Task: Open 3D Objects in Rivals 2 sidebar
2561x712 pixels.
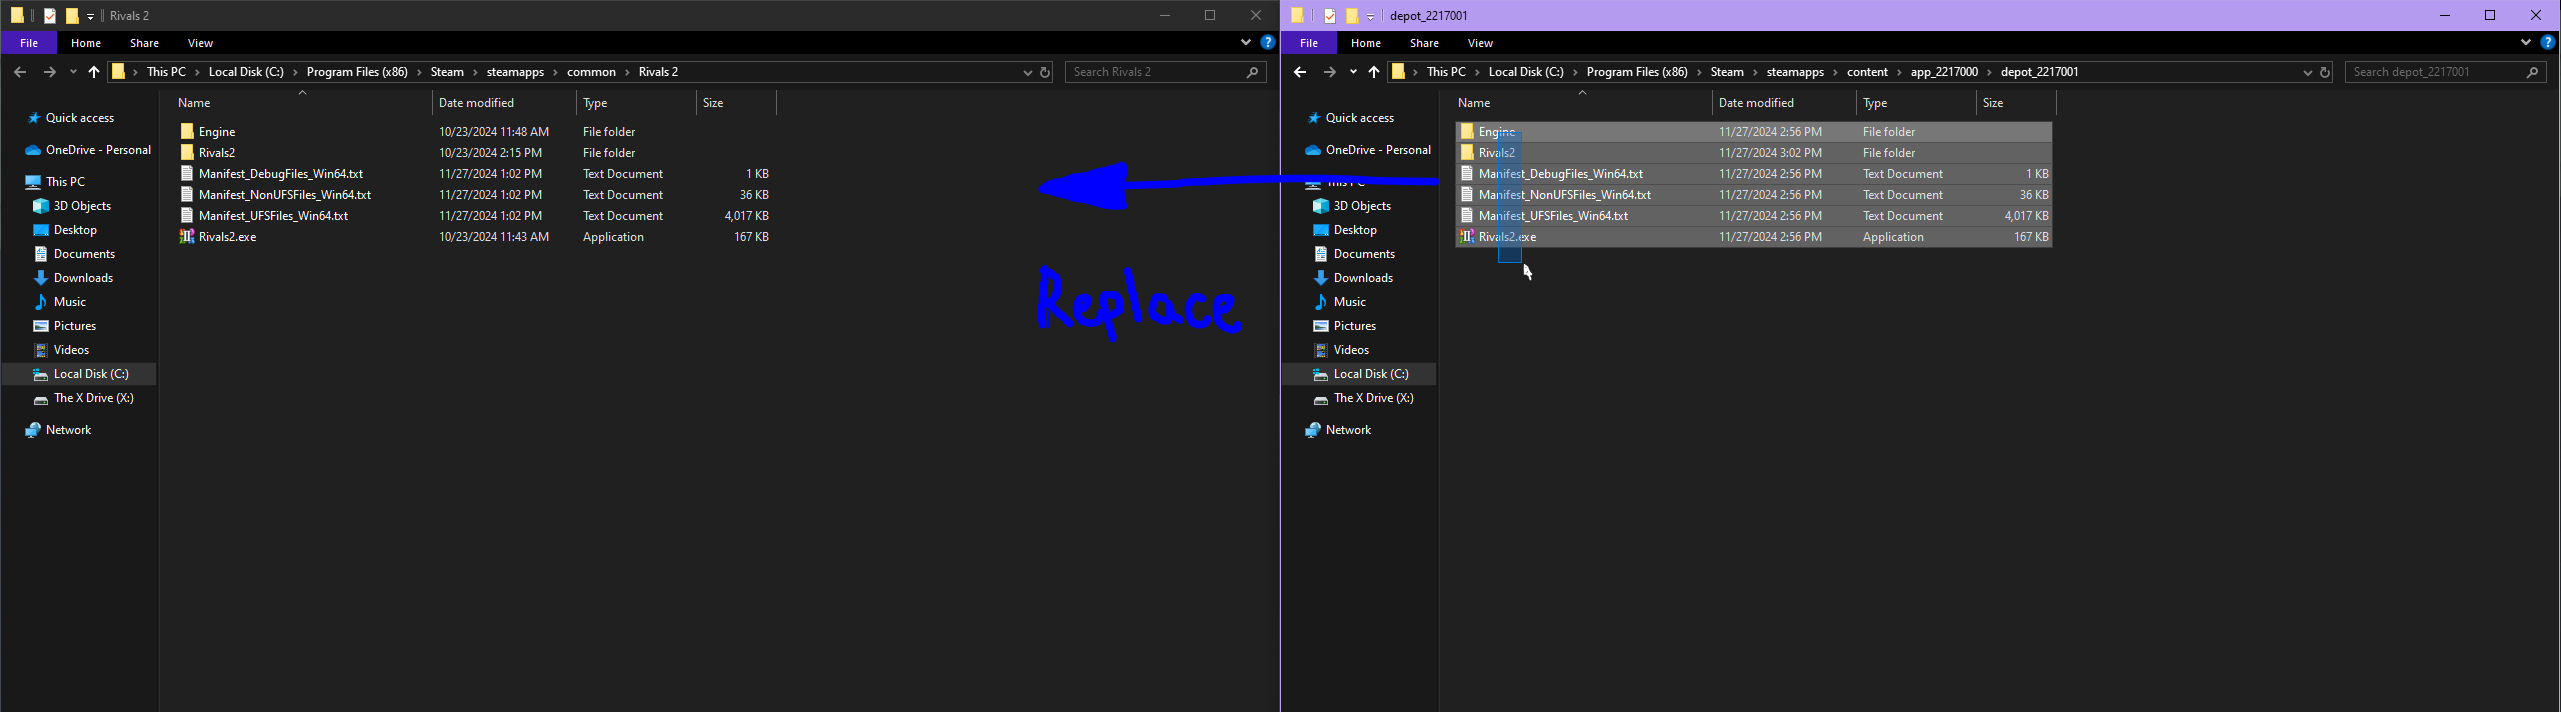Action: (x=82, y=206)
